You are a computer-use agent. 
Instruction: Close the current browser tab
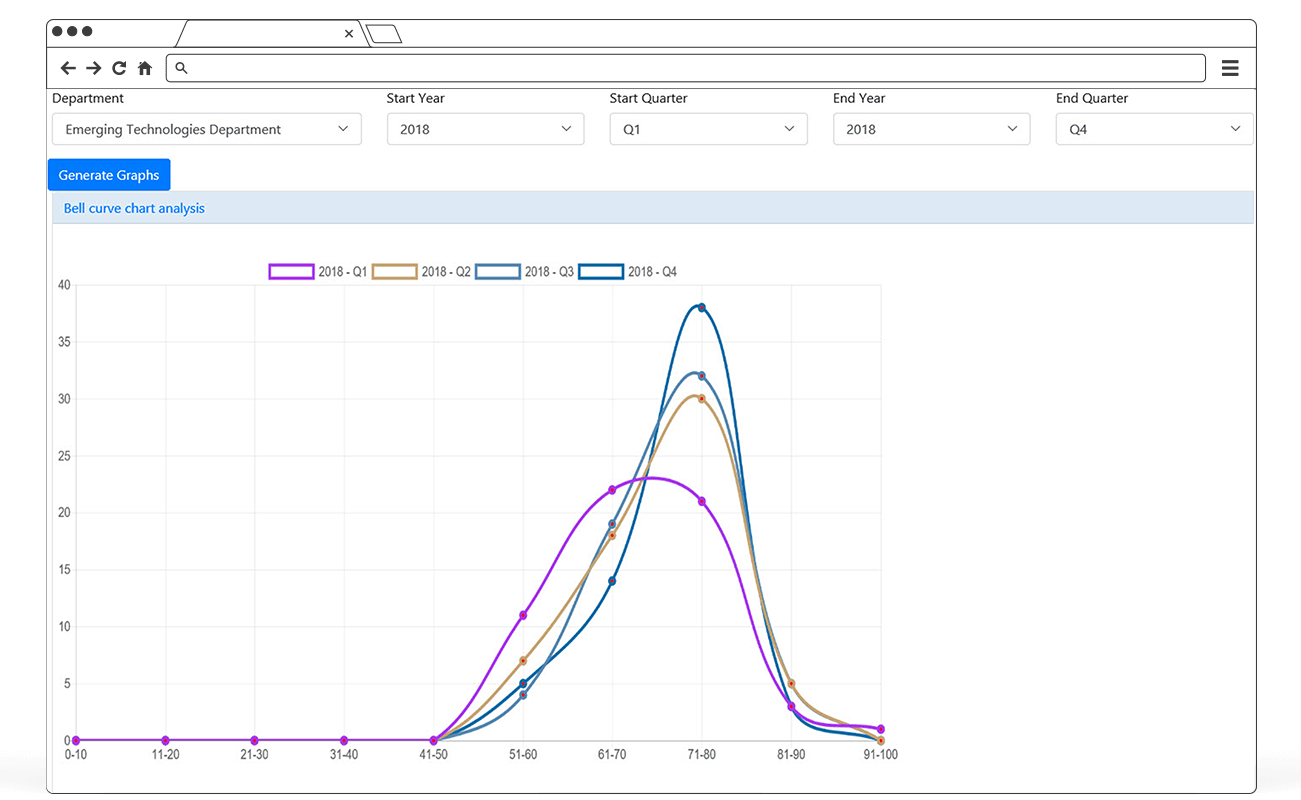point(349,33)
